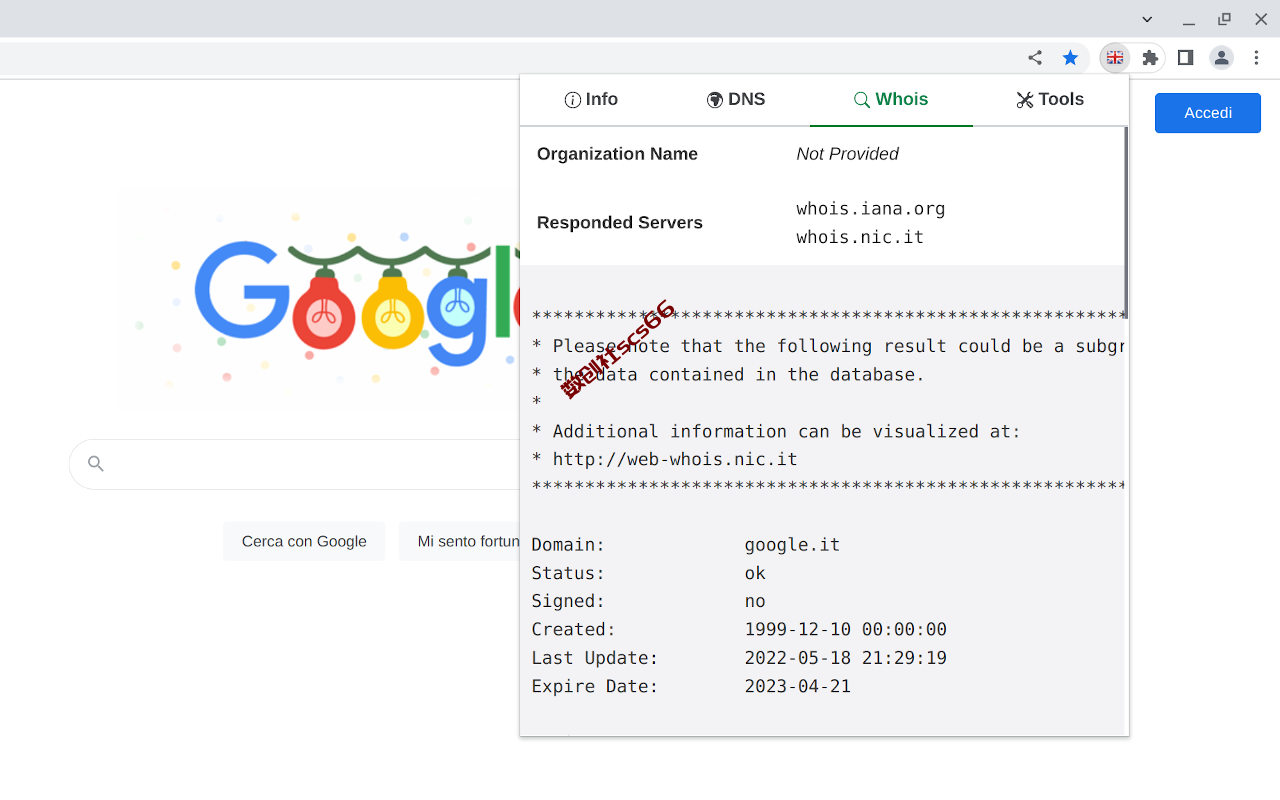
Task: Click the Status value ok
Action: point(755,573)
